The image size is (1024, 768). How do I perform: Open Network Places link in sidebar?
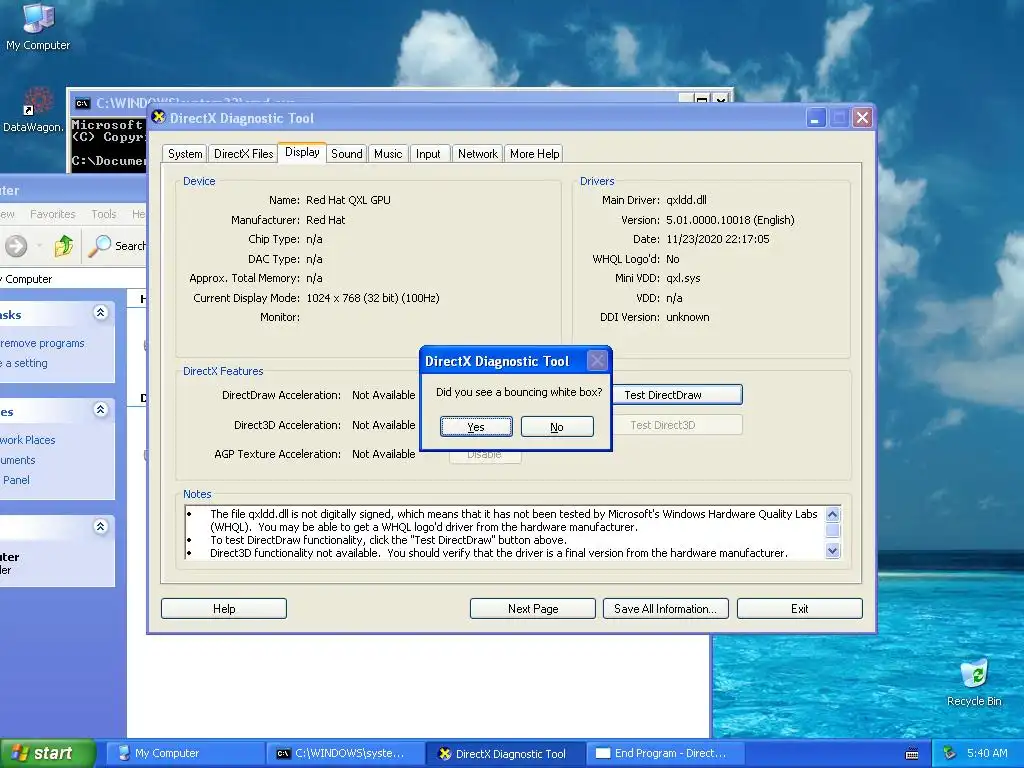click(28, 440)
